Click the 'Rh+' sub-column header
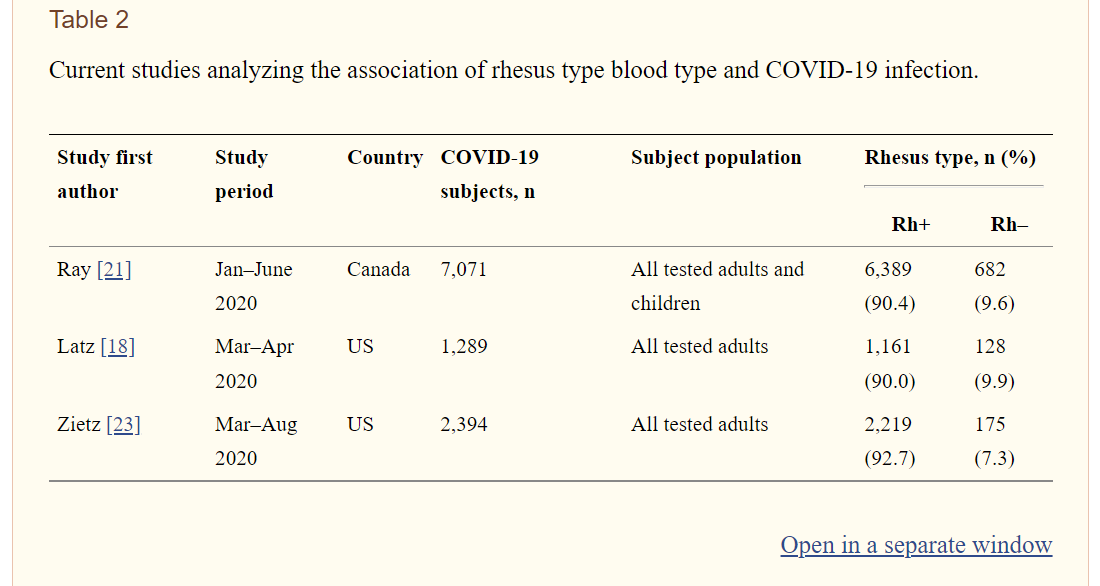Image resolution: width=1100 pixels, height=586 pixels. (910, 224)
